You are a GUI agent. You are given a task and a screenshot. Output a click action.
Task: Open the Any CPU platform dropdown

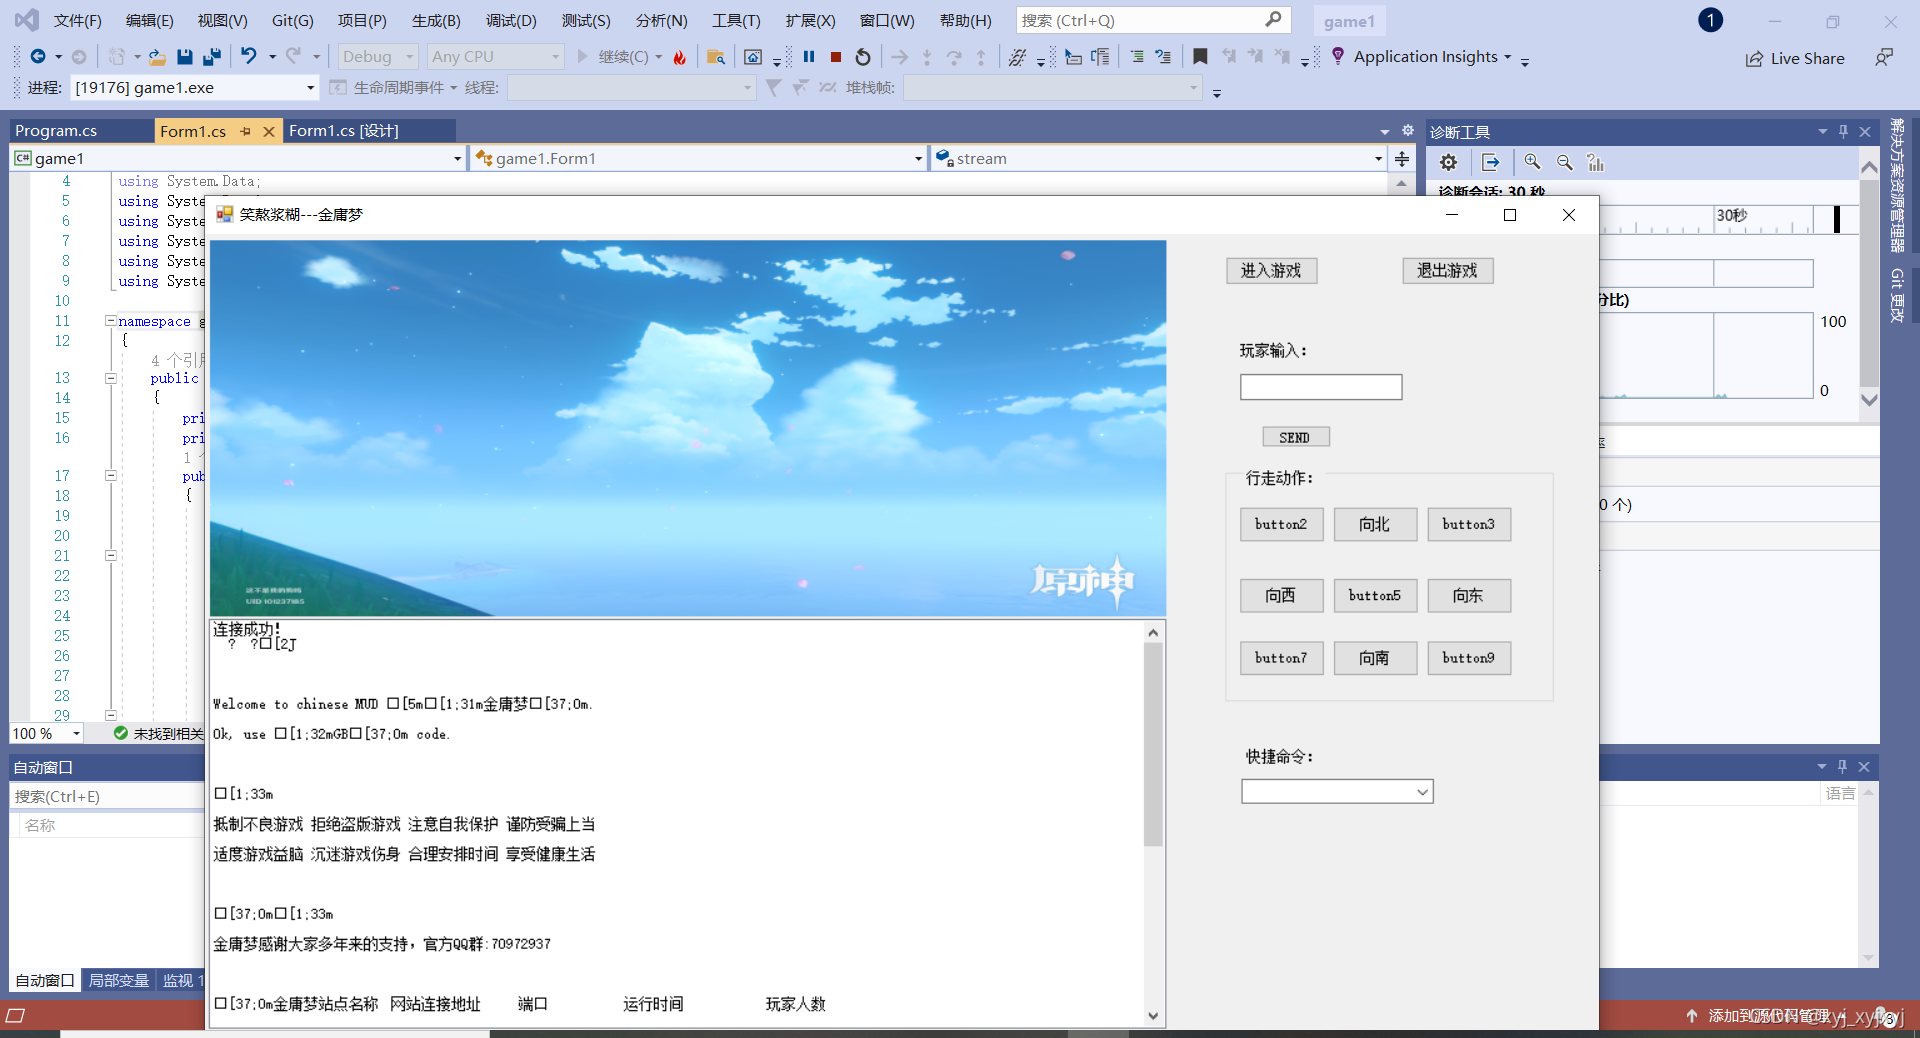(x=495, y=57)
